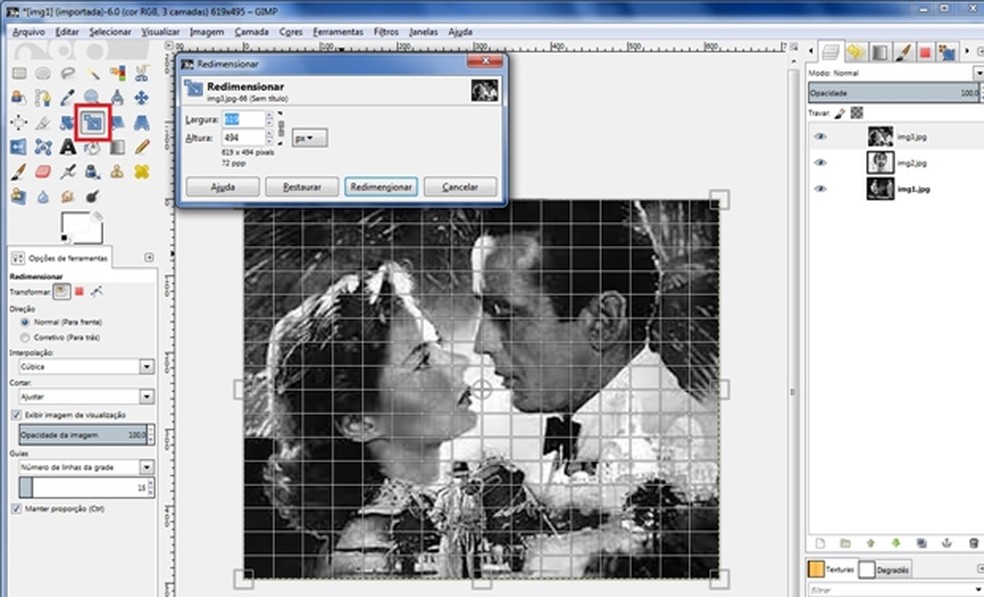Click the Cancelar button

tap(460, 187)
